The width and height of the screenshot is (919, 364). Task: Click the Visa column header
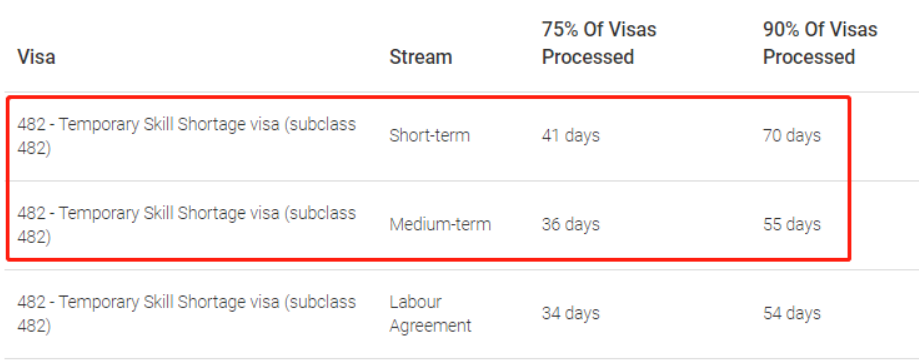(x=36, y=57)
